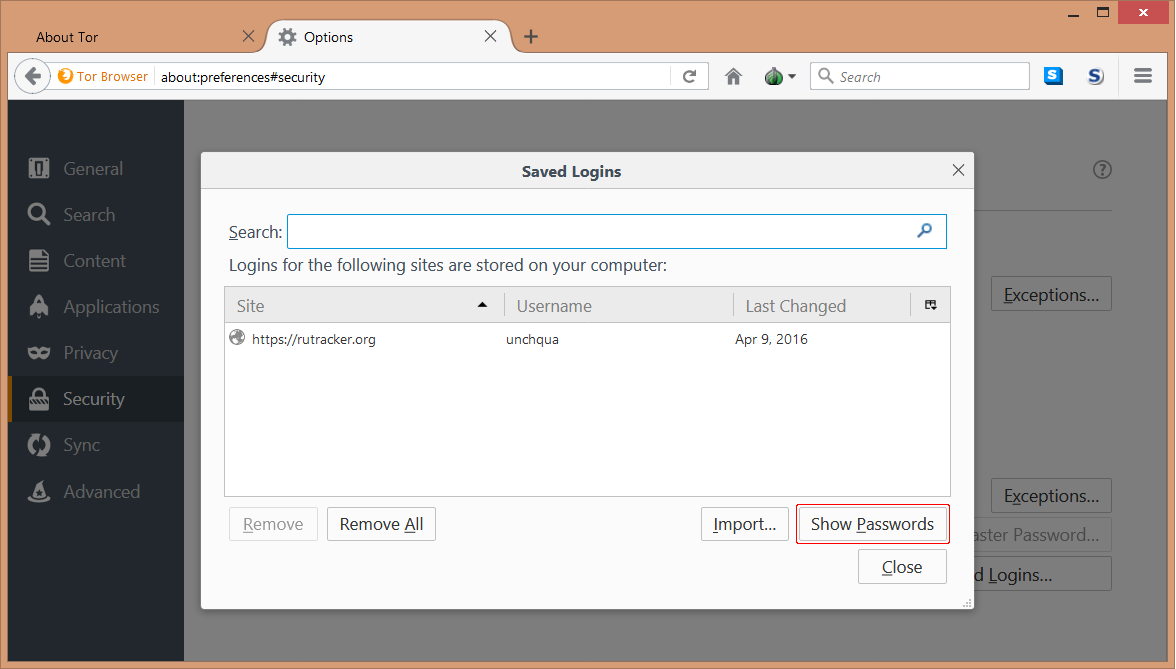Close the Saved Logins dialog with X

click(958, 171)
